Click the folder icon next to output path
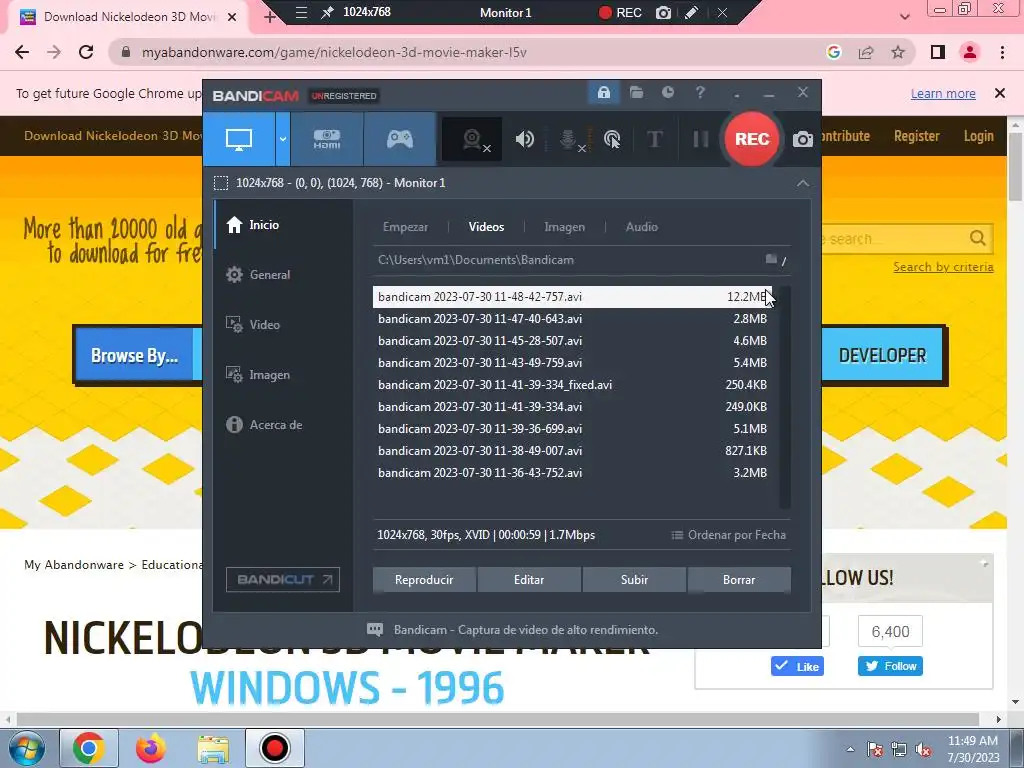 771,260
